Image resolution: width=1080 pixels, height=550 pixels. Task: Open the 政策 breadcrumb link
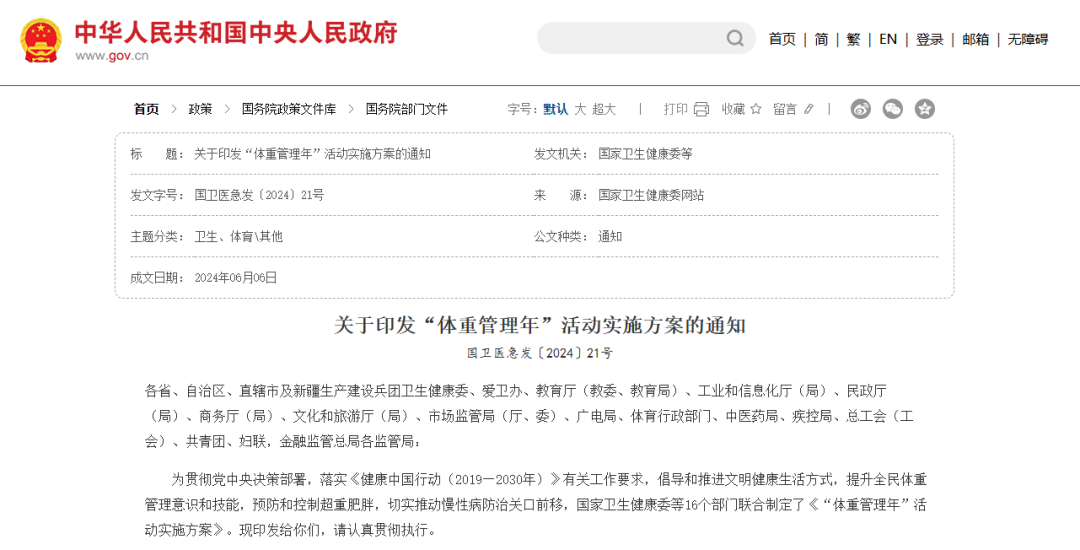pos(200,109)
